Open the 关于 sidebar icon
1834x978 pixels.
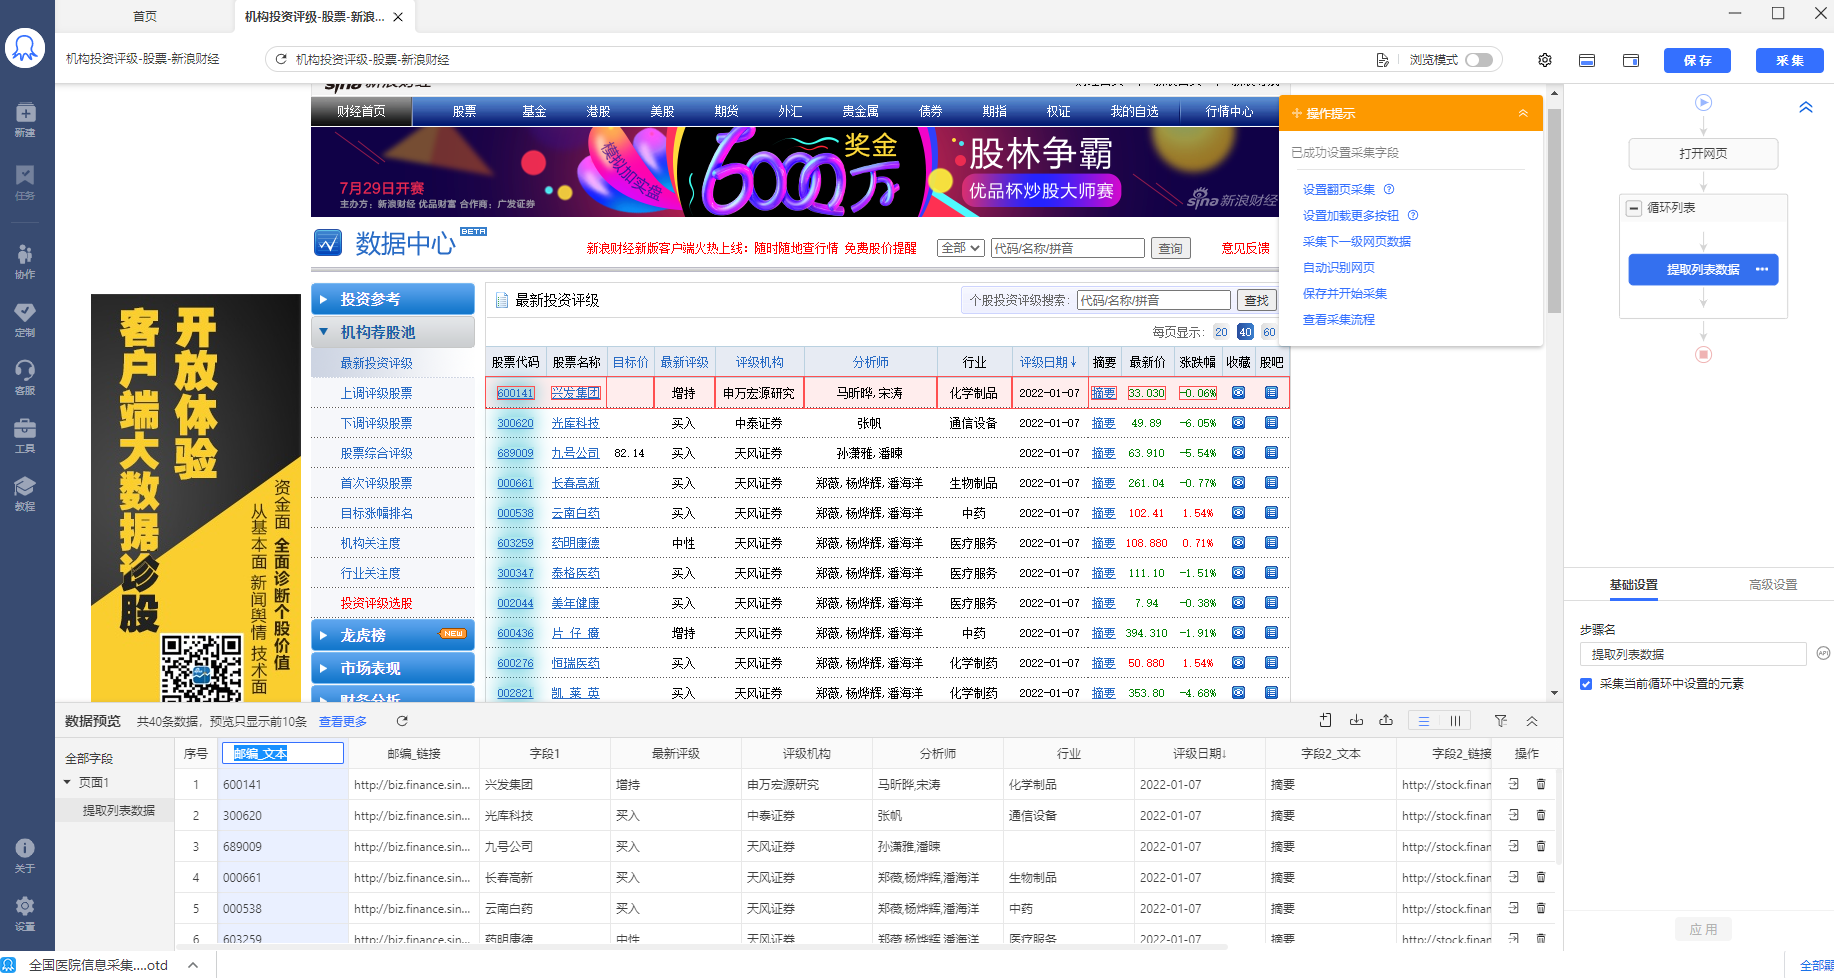[x=25, y=855]
